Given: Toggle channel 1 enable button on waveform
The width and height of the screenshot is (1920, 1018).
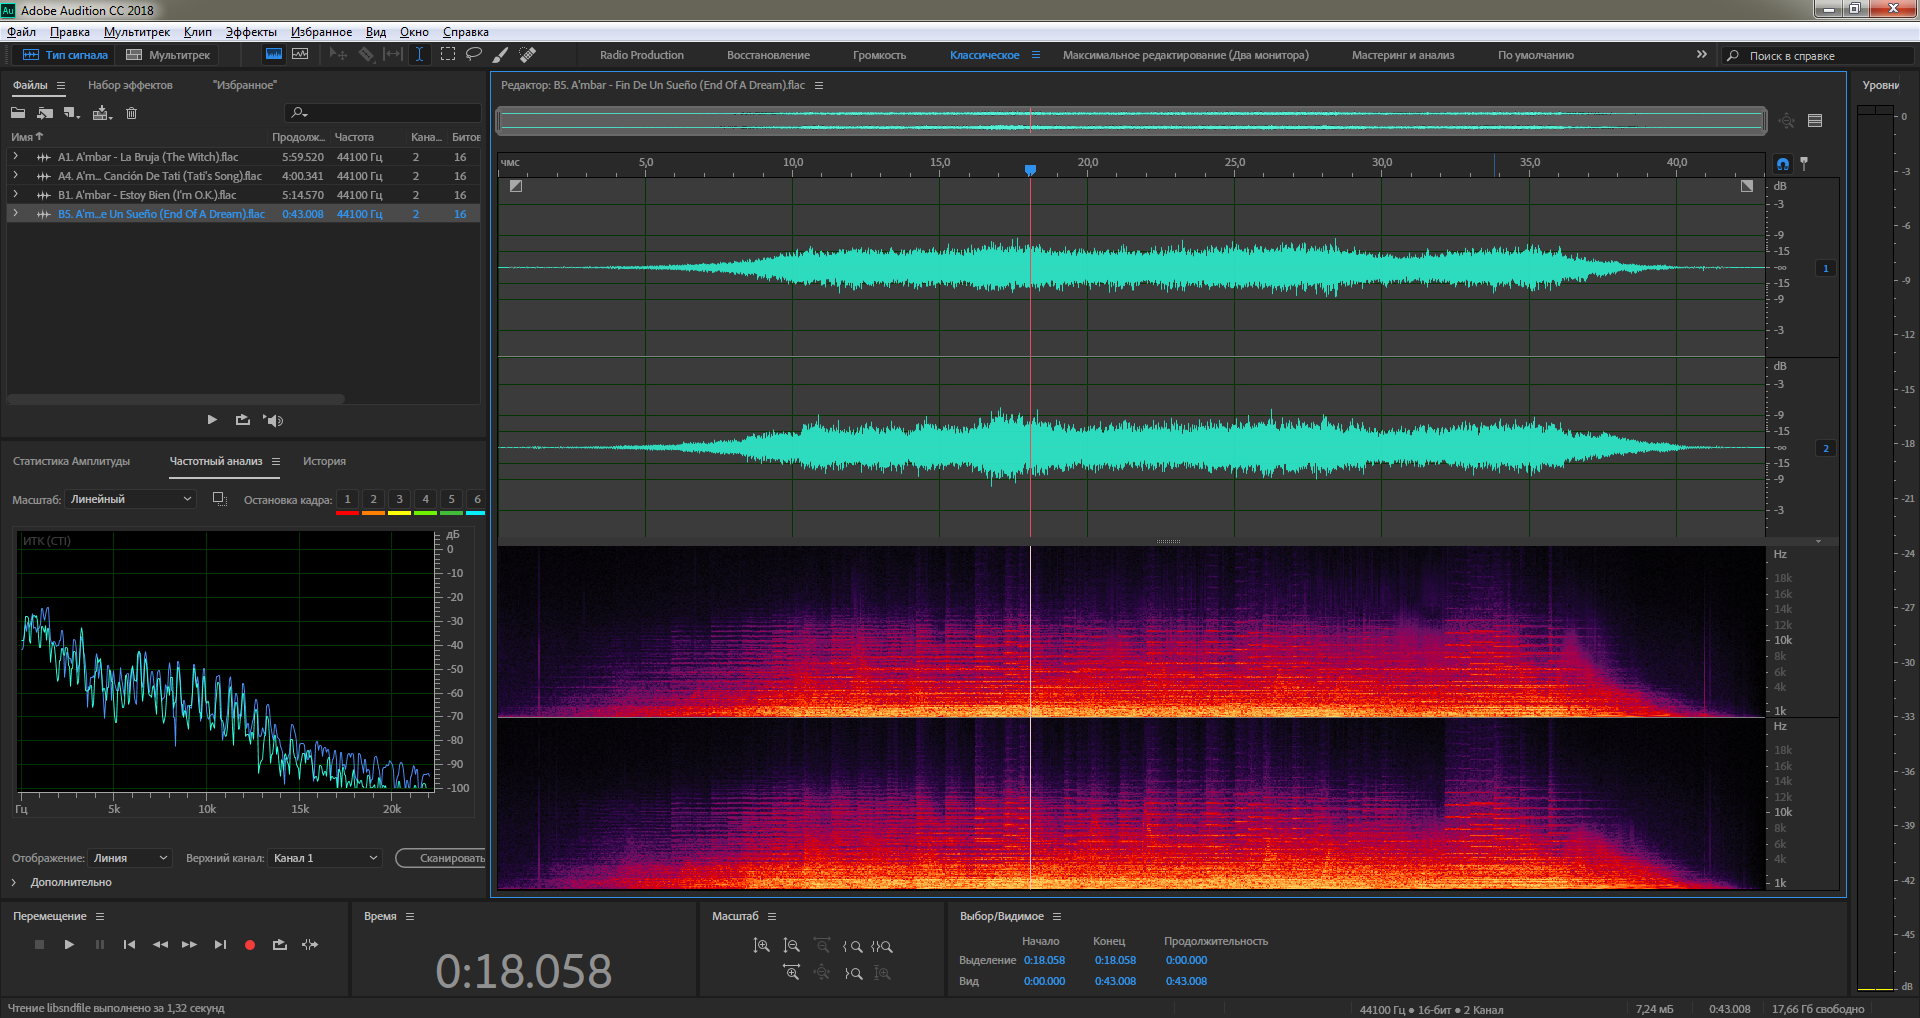Looking at the screenshot, I should (1826, 268).
